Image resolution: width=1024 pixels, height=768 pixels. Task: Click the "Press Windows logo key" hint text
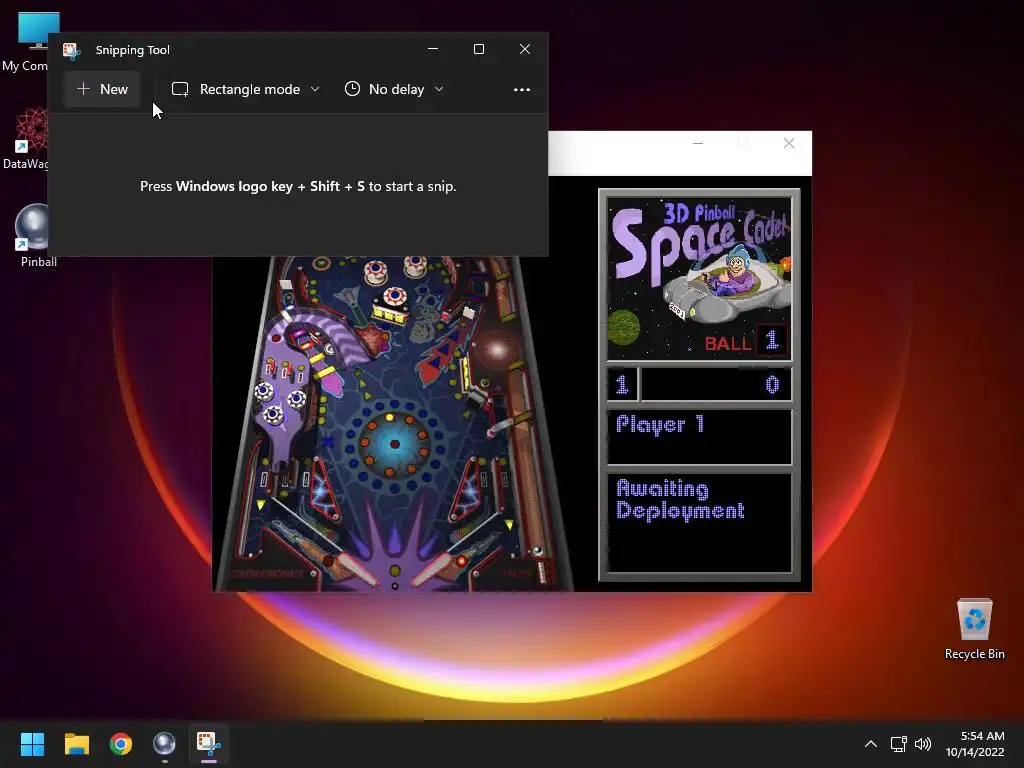pyautogui.click(x=298, y=187)
